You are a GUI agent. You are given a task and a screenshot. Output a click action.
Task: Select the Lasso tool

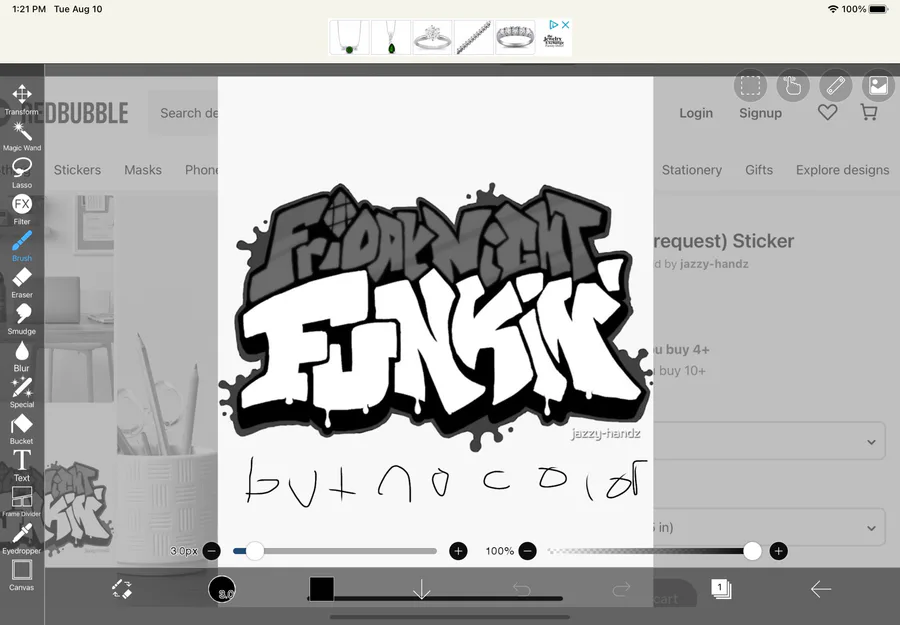[22, 173]
